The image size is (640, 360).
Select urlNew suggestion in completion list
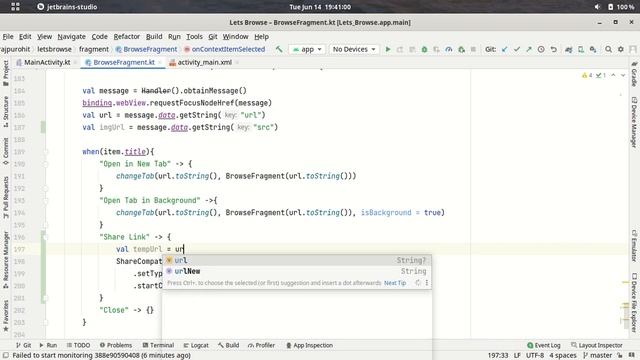click(297, 271)
